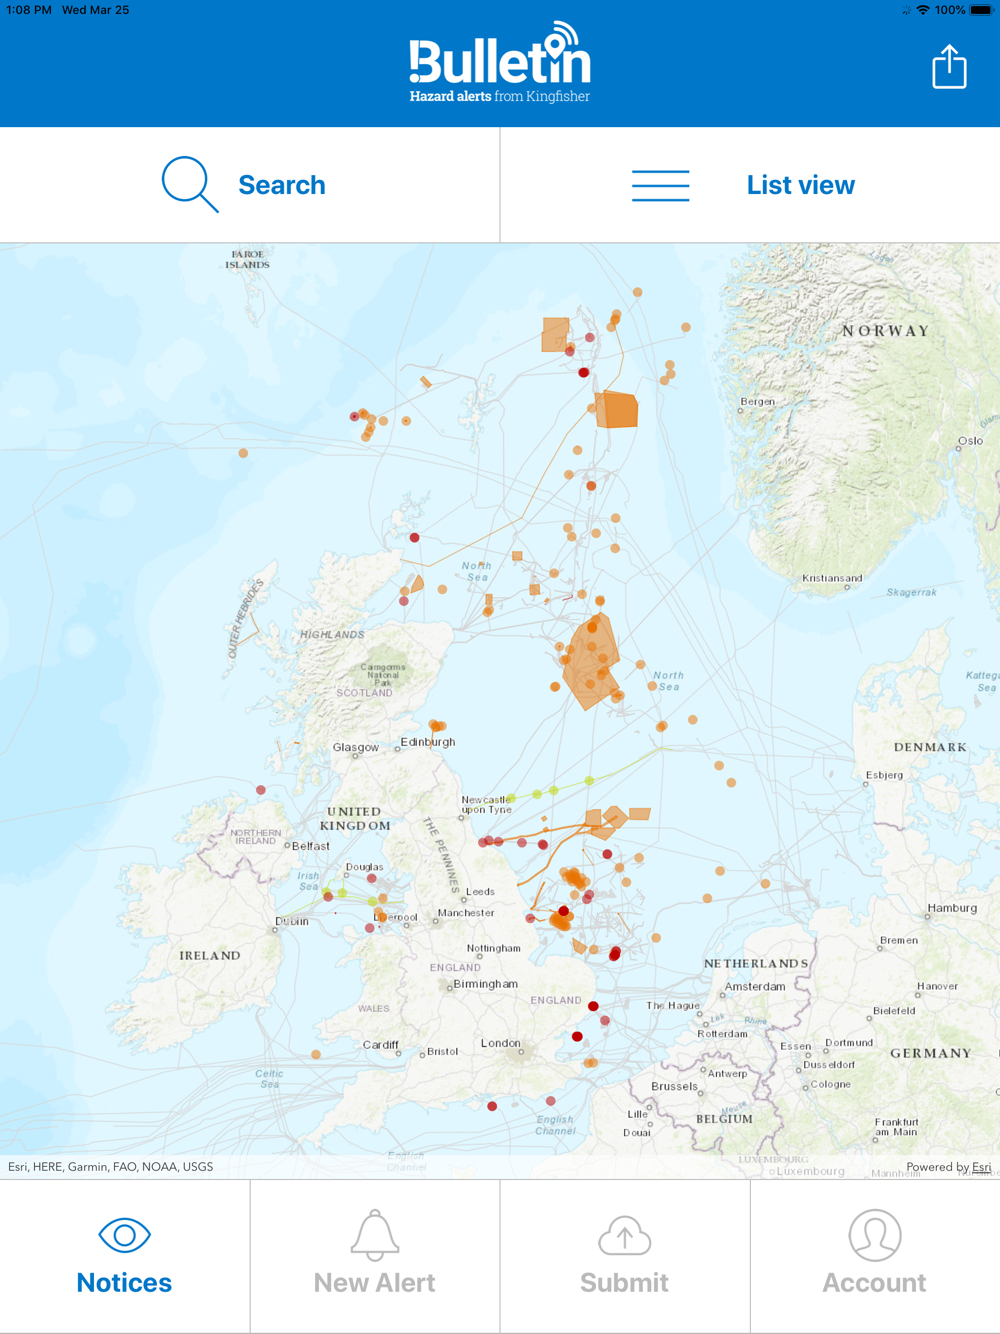The width and height of the screenshot is (1000, 1334).
Task: Open the Bulletin logo in the header
Action: pos(500,62)
